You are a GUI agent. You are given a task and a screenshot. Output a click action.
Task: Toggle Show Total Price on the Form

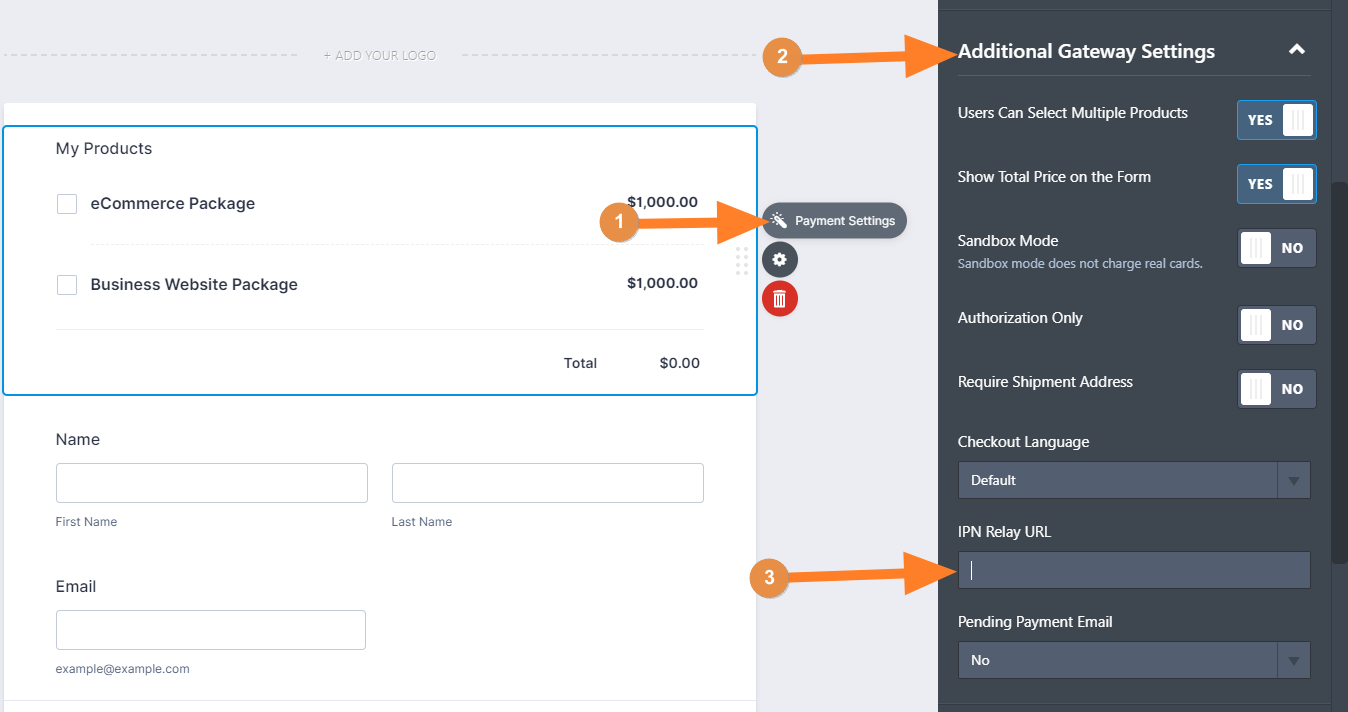[1276, 184]
